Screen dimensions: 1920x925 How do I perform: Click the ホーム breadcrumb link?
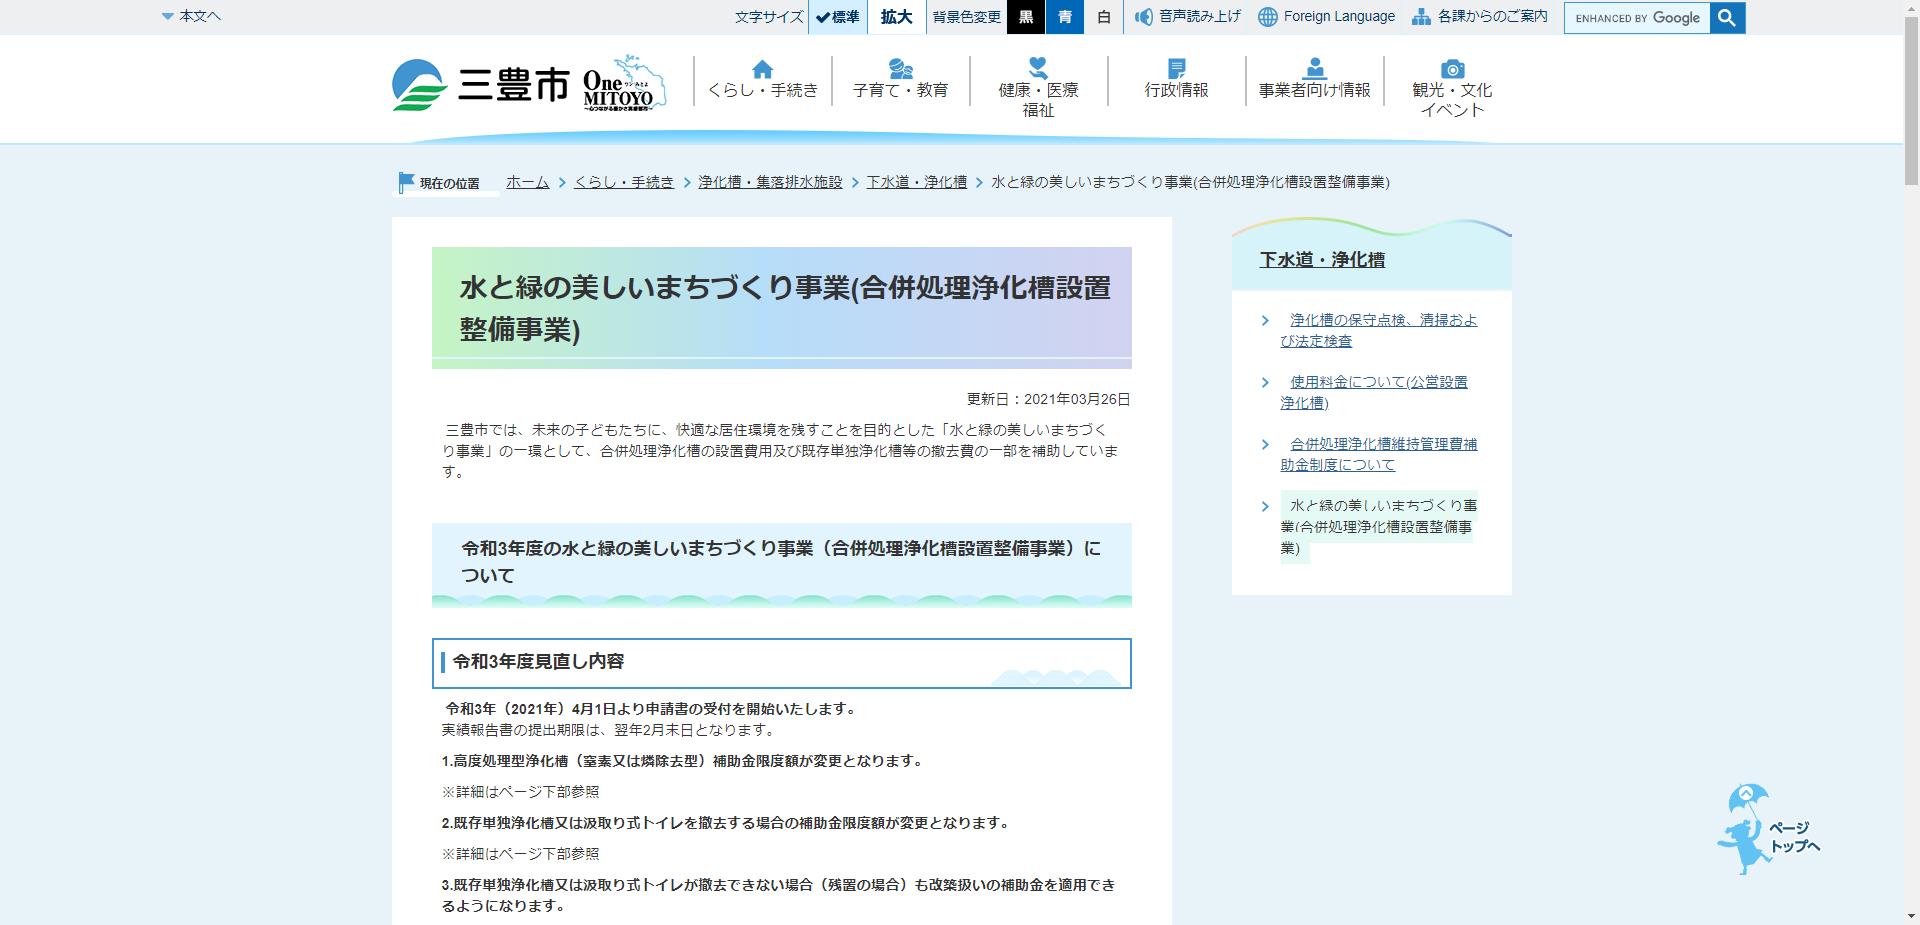[x=525, y=182]
